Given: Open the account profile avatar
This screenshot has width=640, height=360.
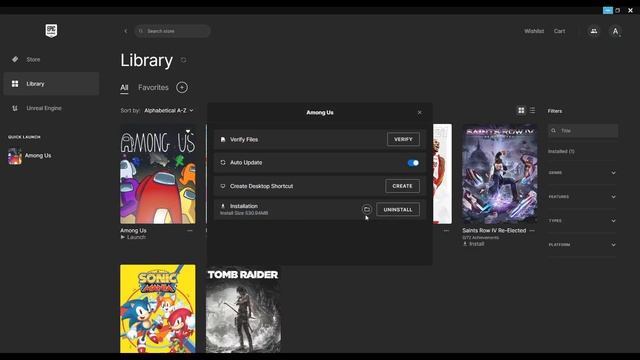Looking at the screenshot, I should tap(615, 31).
